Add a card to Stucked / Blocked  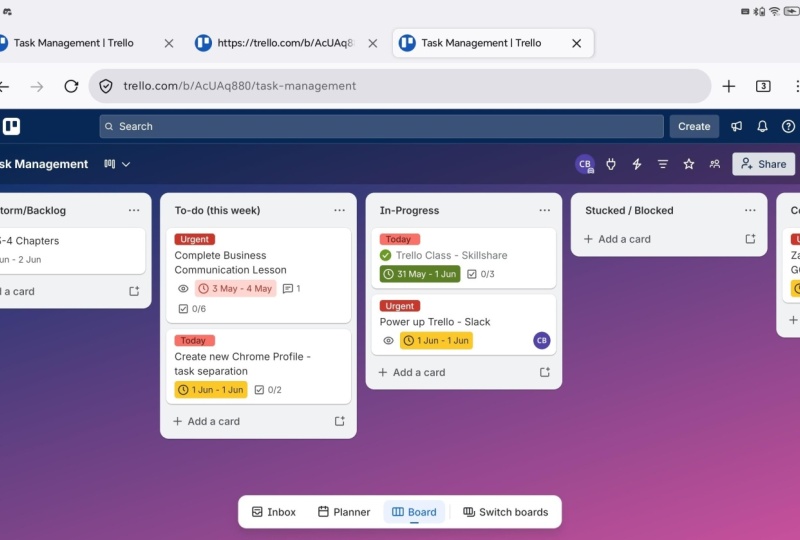click(617, 239)
